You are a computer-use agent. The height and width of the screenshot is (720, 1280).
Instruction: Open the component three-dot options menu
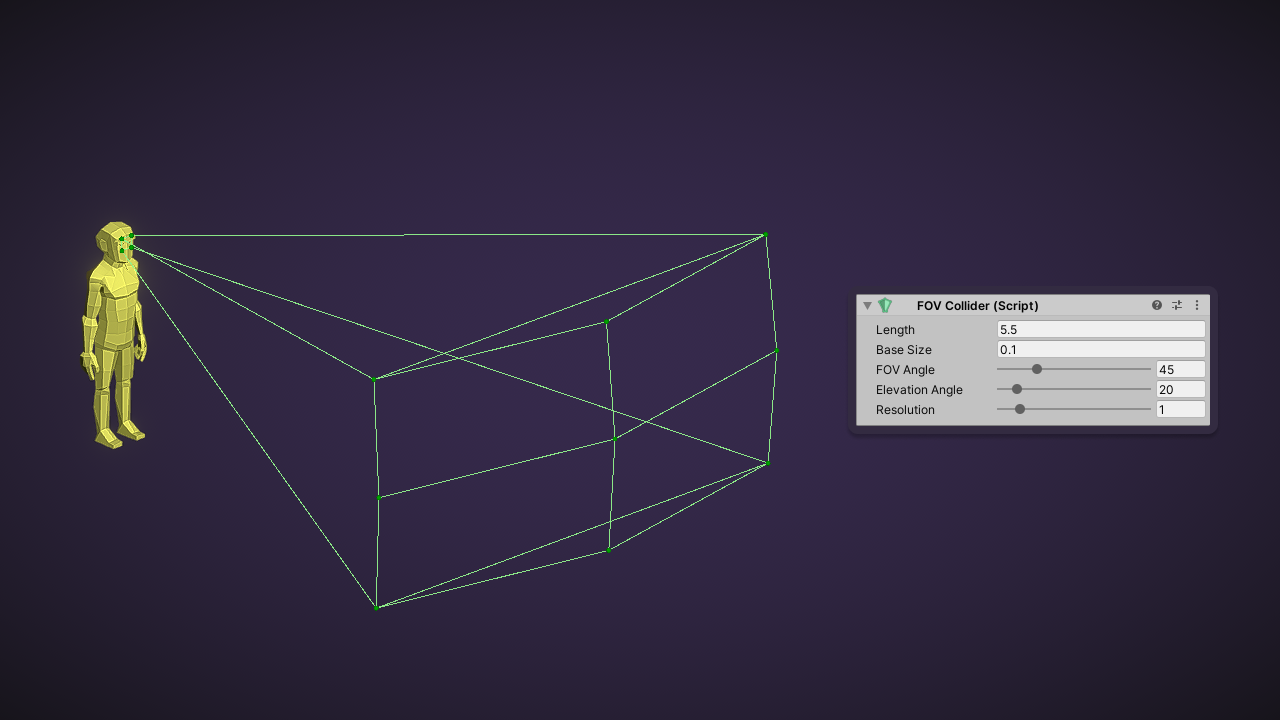pos(1197,305)
